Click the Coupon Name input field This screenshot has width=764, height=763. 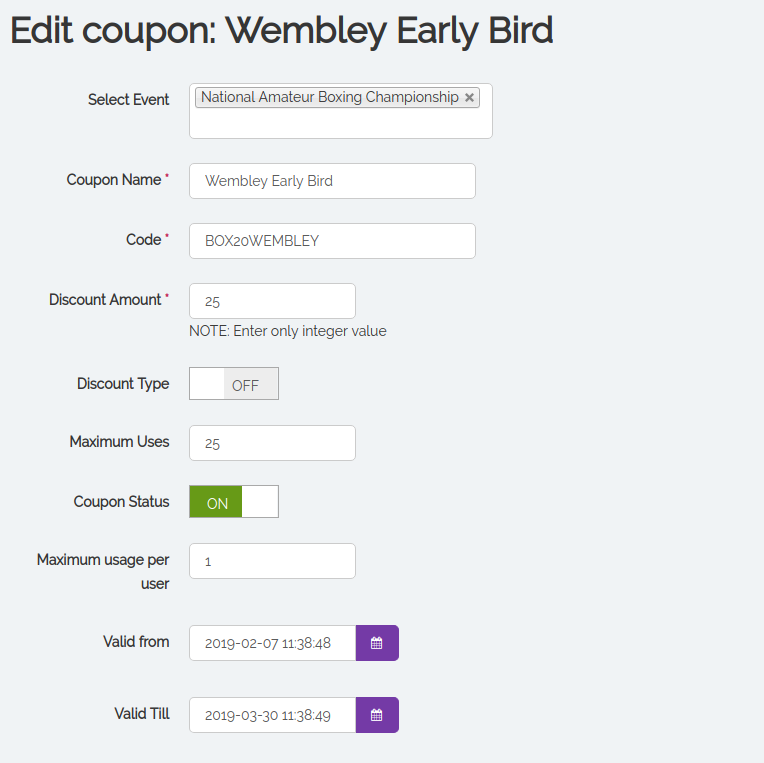tap(332, 181)
